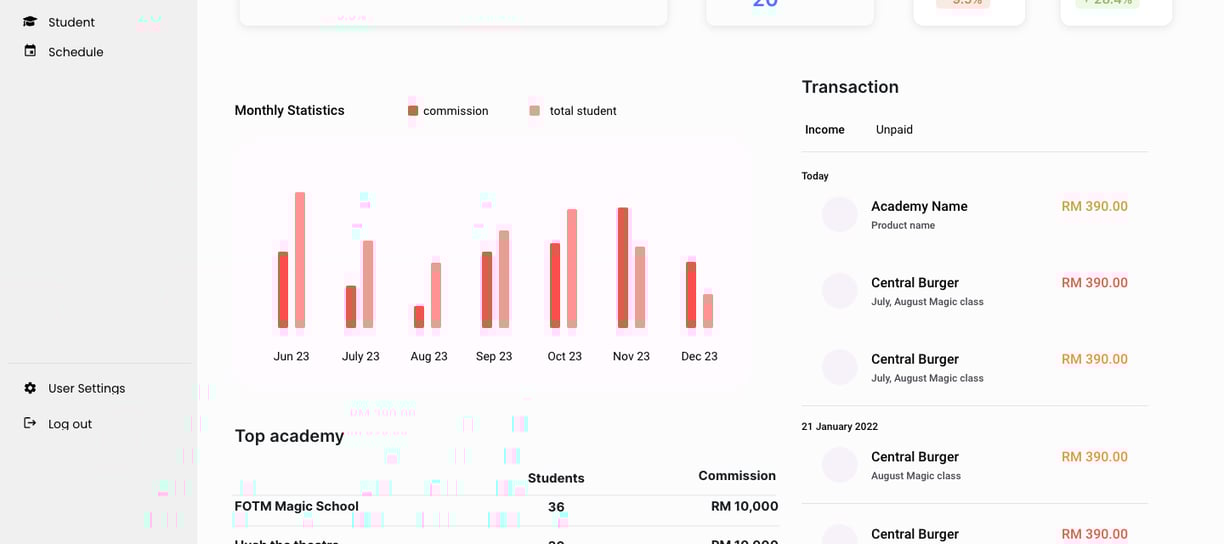Select the Jun 23 total student bar
1224x544 pixels.
tap(300, 260)
